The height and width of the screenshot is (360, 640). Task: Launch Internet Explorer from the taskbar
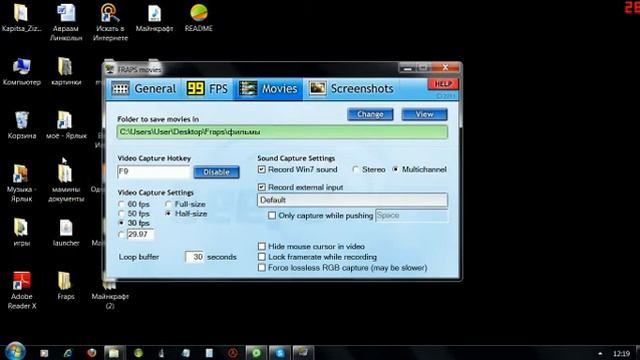68,353
